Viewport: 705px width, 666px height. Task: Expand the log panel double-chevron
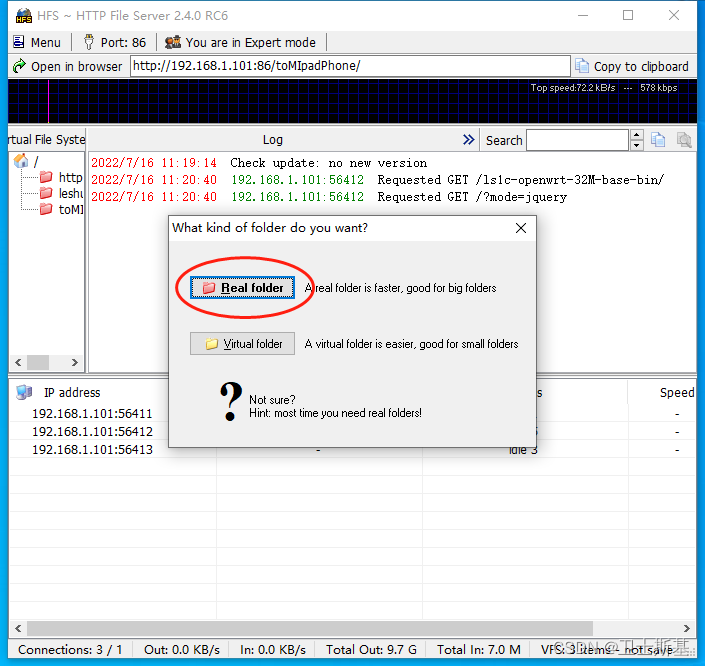tap(469, 140)
